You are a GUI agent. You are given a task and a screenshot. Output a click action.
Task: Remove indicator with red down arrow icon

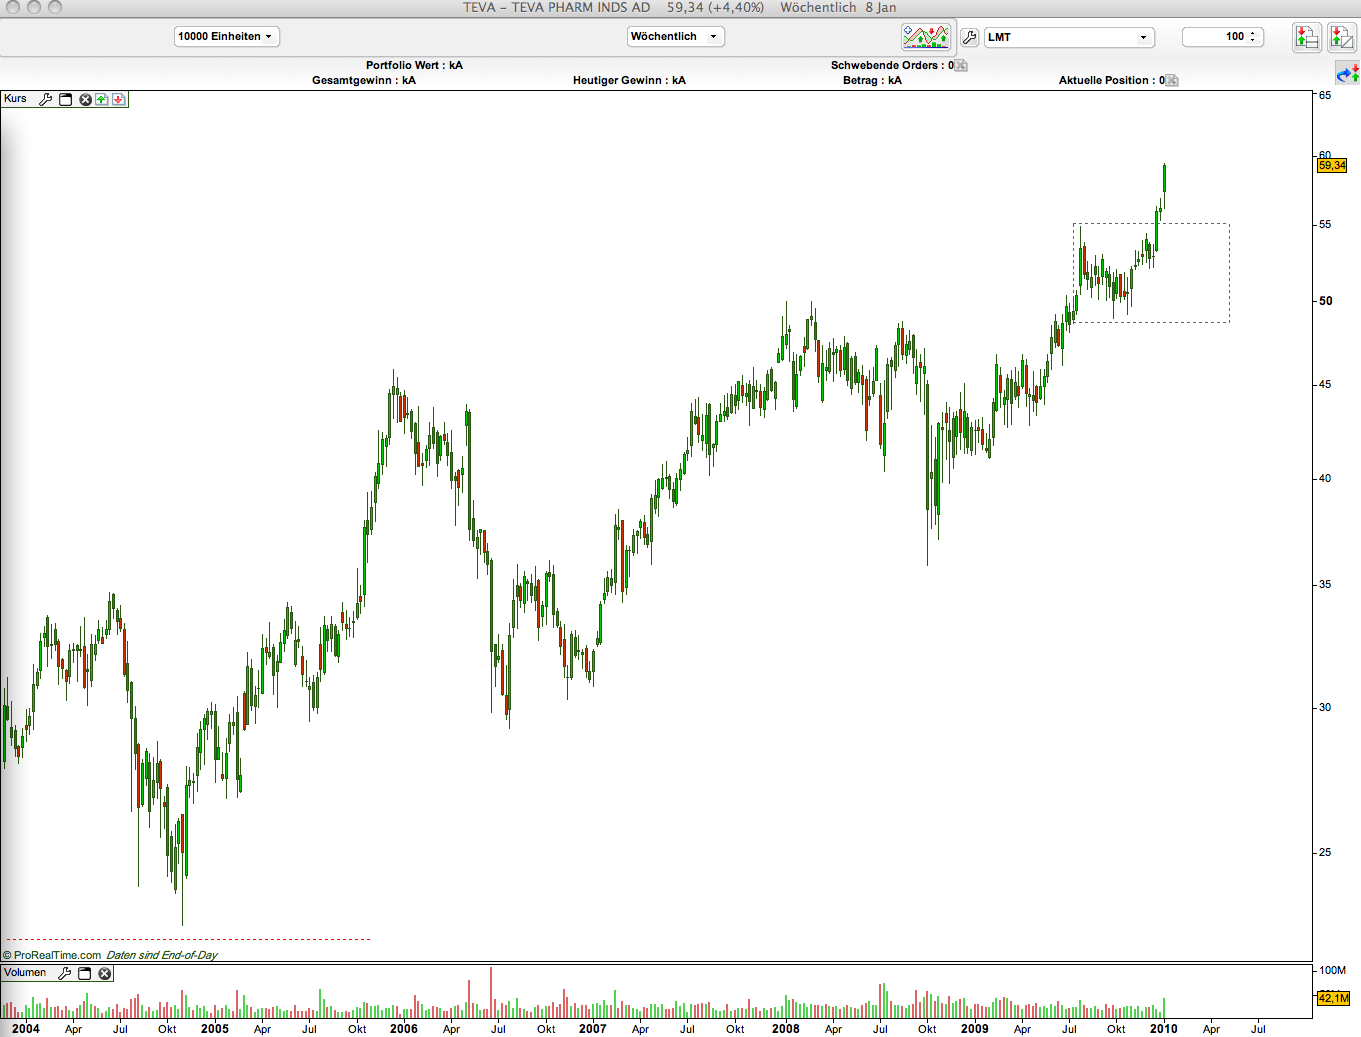click(118, 99)
